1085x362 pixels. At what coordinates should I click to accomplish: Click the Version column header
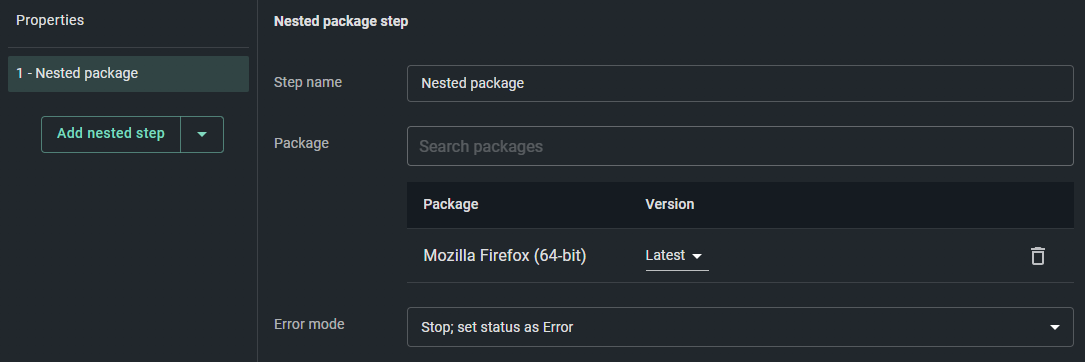[670, 204]
